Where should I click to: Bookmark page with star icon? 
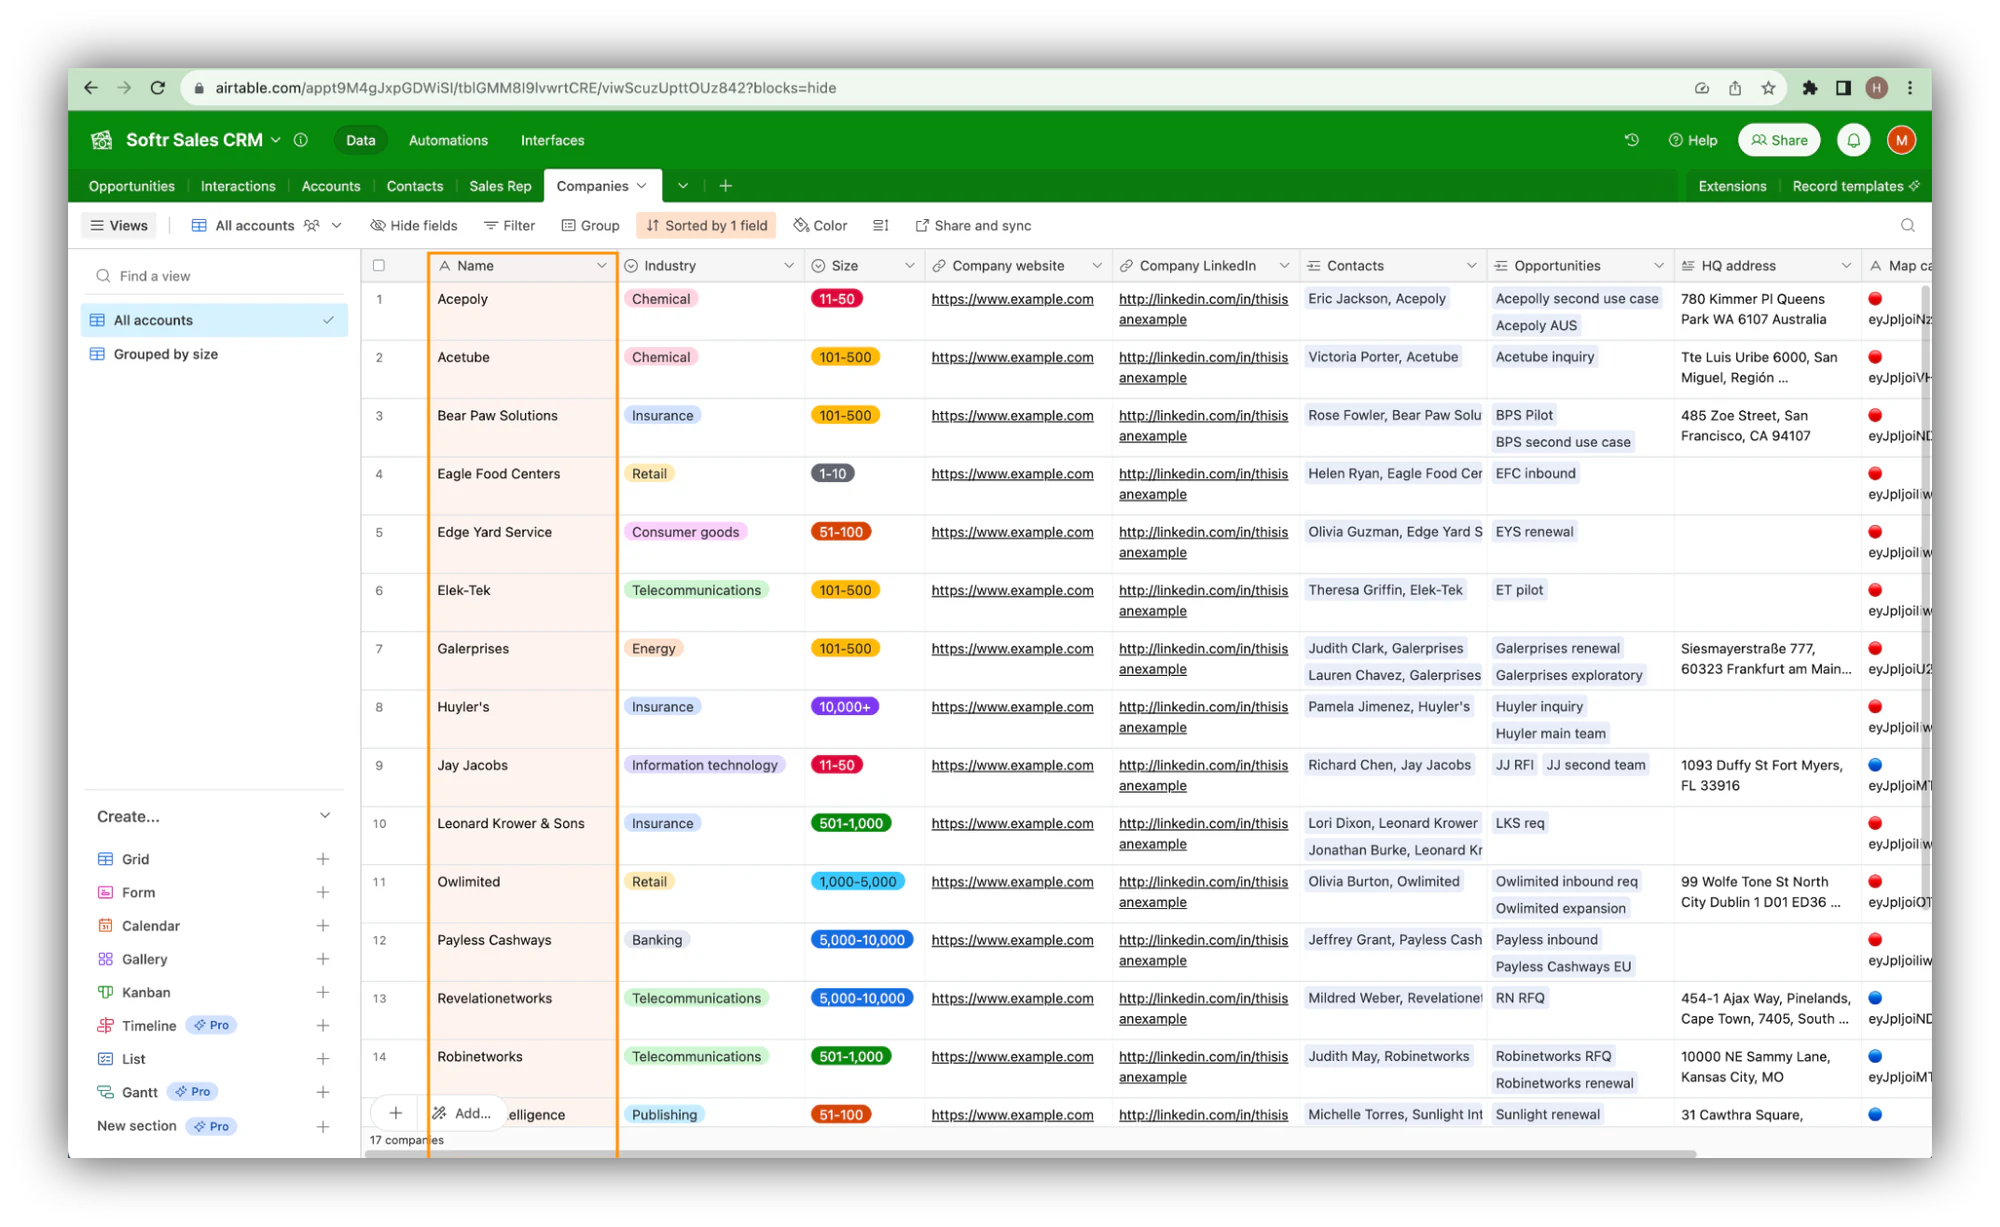tap(1768, 88)
